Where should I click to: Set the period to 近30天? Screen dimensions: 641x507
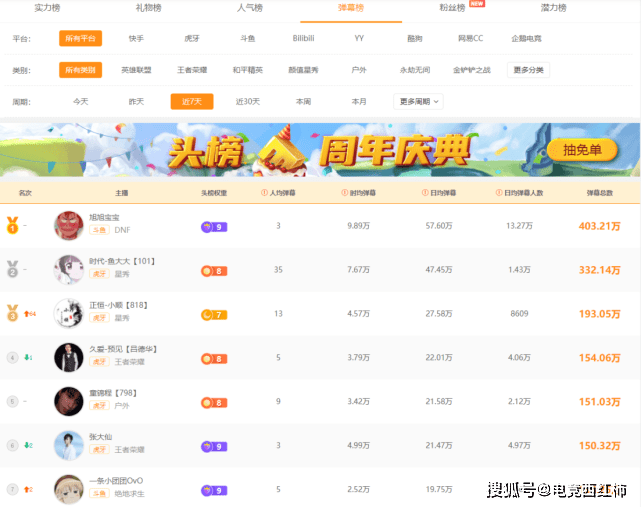pyautogui.click(x=248, y=101)
